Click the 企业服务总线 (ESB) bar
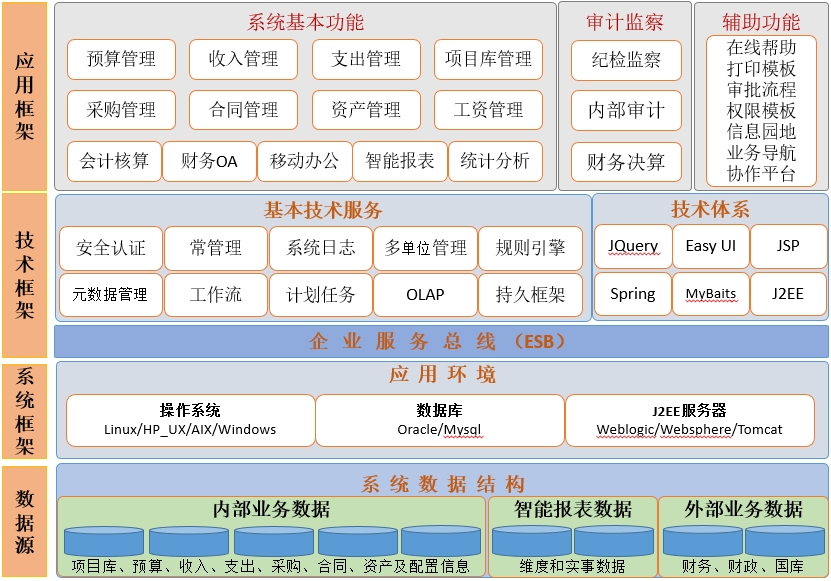This screenshot has height=581, width=831. [441, 341]
